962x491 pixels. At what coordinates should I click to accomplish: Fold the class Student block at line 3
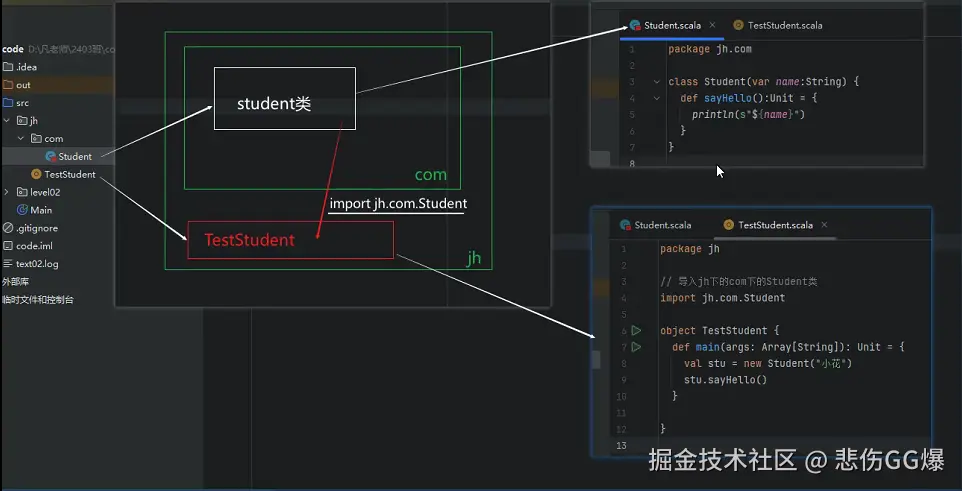coord(656,81)
